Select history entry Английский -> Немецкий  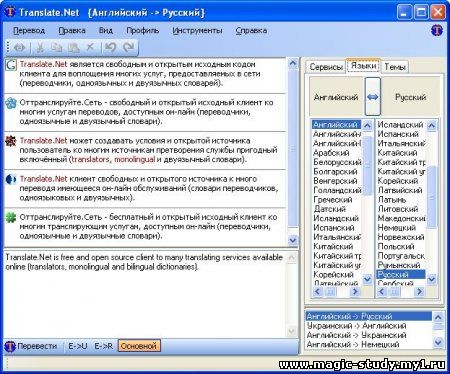(x=369, y=345)
